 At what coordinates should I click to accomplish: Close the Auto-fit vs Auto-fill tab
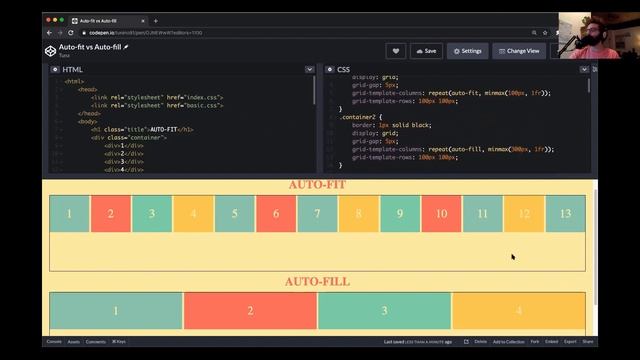click(x=143, y=21)
